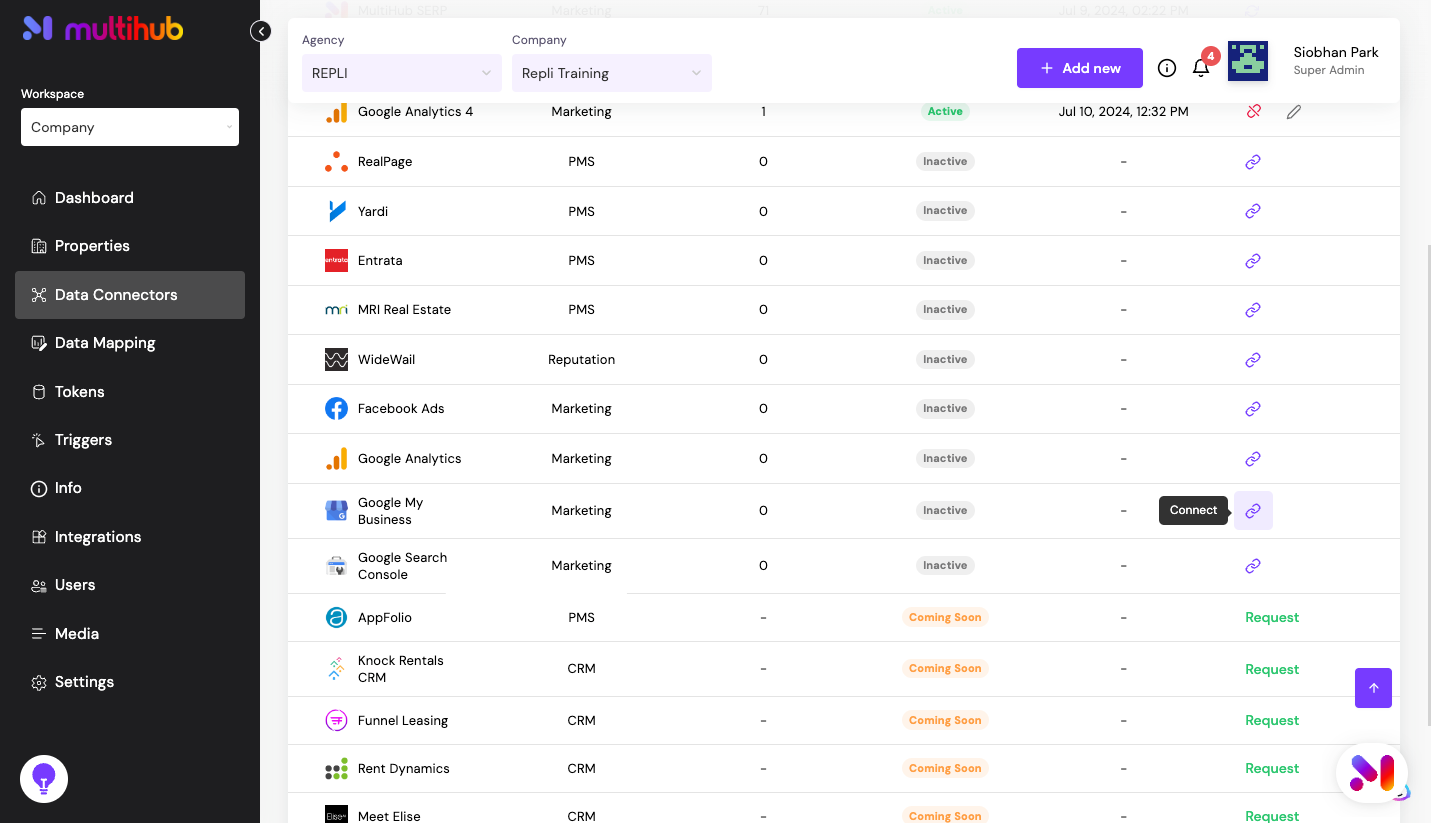The image size is (1431, 823).
Task: Connect Entrata using its link icon
Action: pos(1253,260)
